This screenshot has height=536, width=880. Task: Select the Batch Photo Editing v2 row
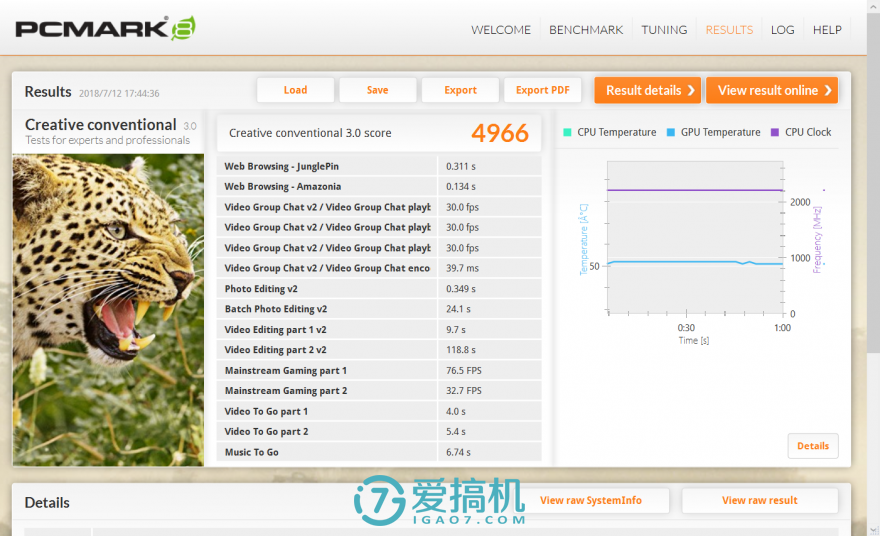coord(379,309)
